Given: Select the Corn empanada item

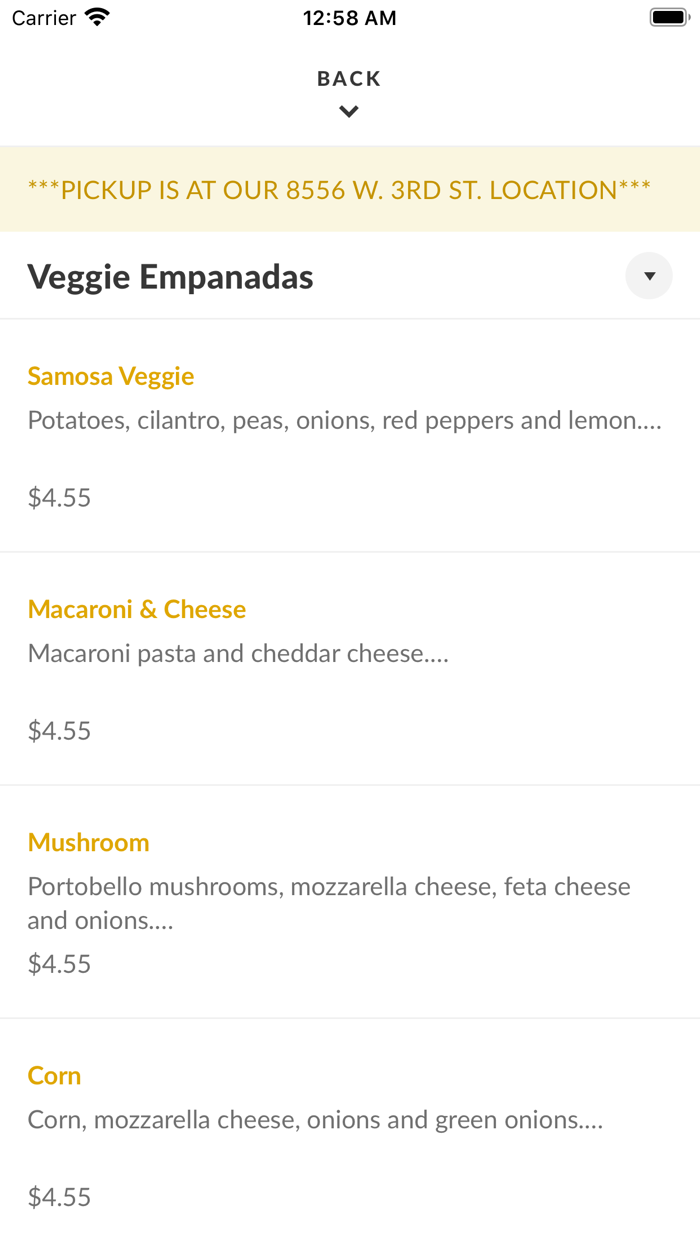Looking at the screenshot, I should coord(54,1076).
